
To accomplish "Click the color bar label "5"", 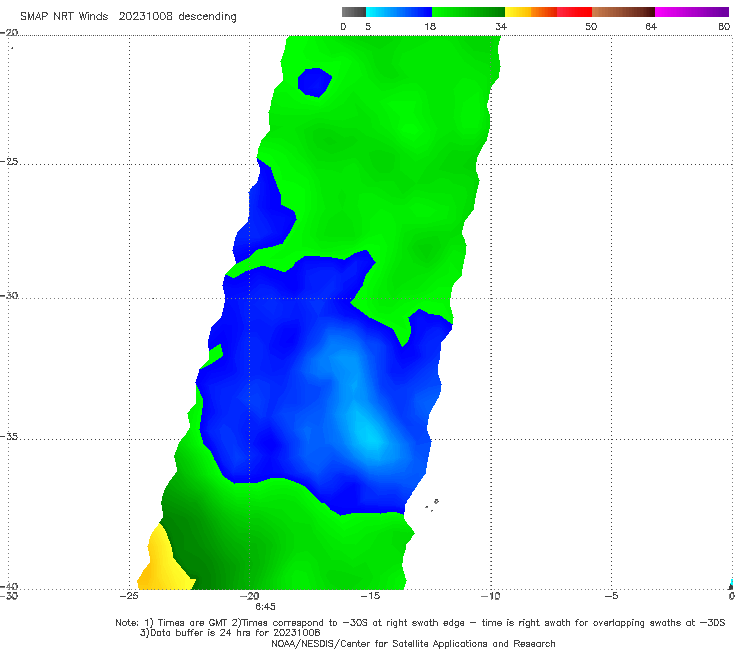I will 368,27.
